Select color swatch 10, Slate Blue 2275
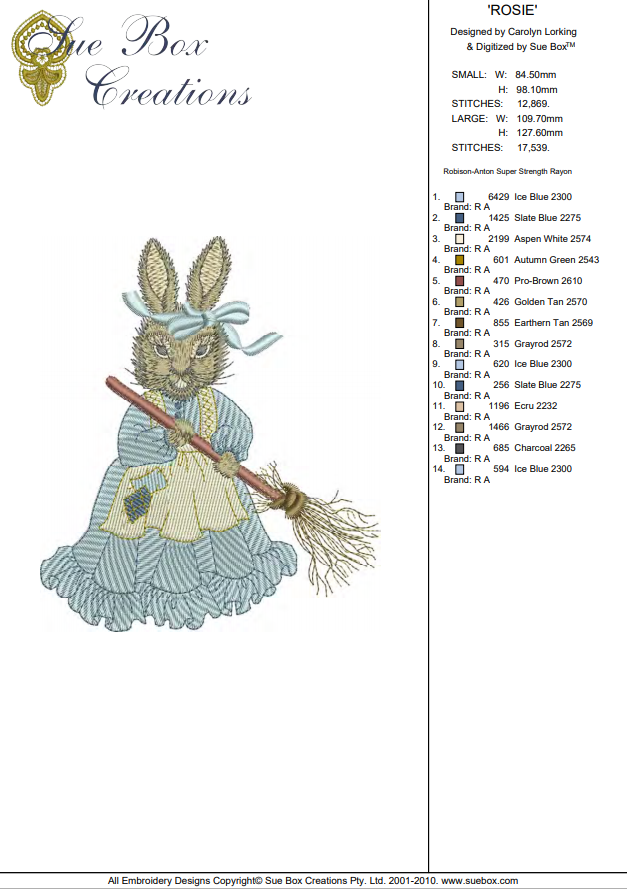The width and height of the screenshot is (627, 889). point(460,386)
